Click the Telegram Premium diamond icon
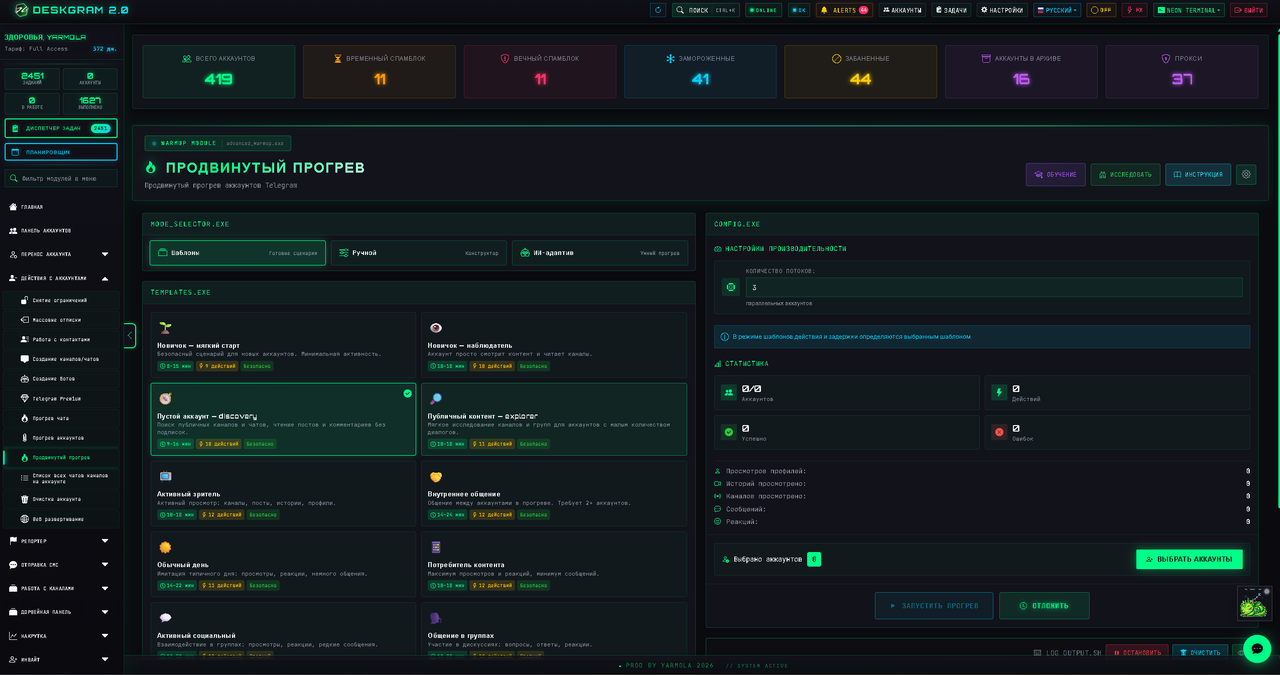Viewport: 1280px width, 675px height. coord(25,398)
